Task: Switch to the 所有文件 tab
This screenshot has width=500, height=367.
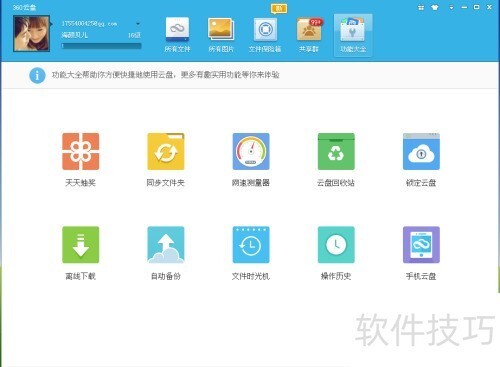Action: tap(177, 35)
